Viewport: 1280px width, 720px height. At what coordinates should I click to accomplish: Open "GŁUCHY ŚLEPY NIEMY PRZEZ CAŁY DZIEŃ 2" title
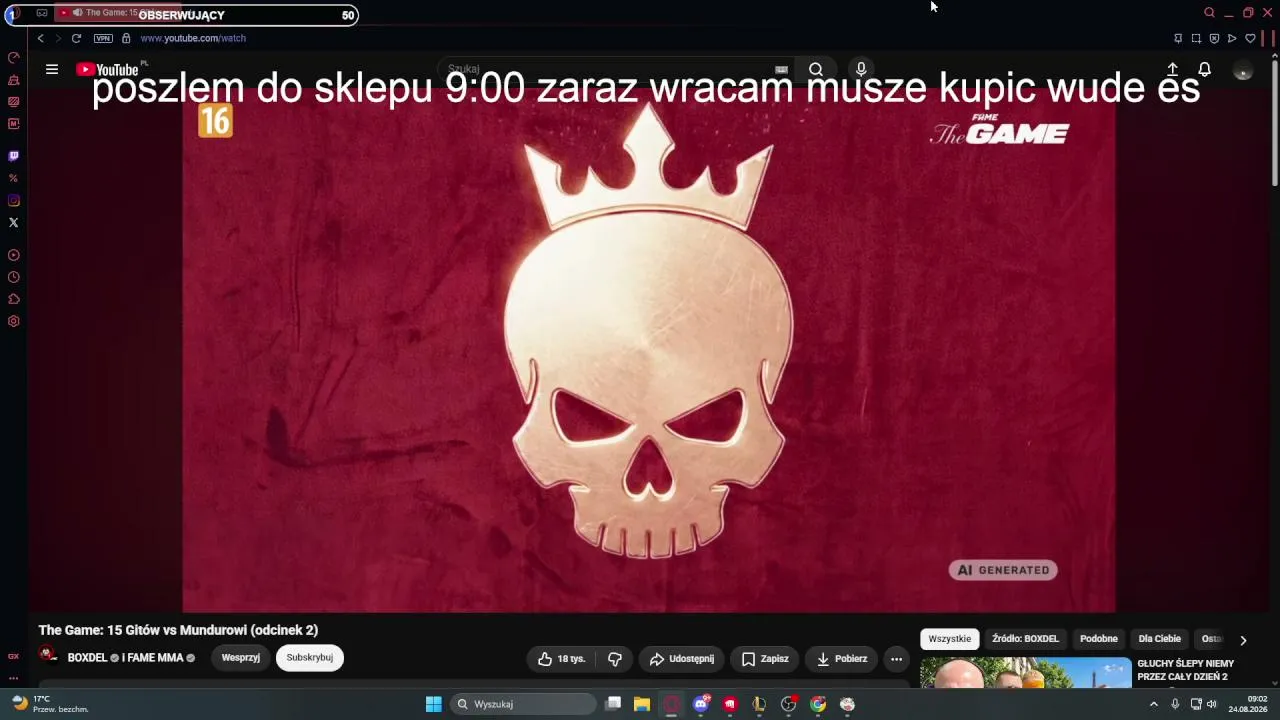tap(1185, 670)
